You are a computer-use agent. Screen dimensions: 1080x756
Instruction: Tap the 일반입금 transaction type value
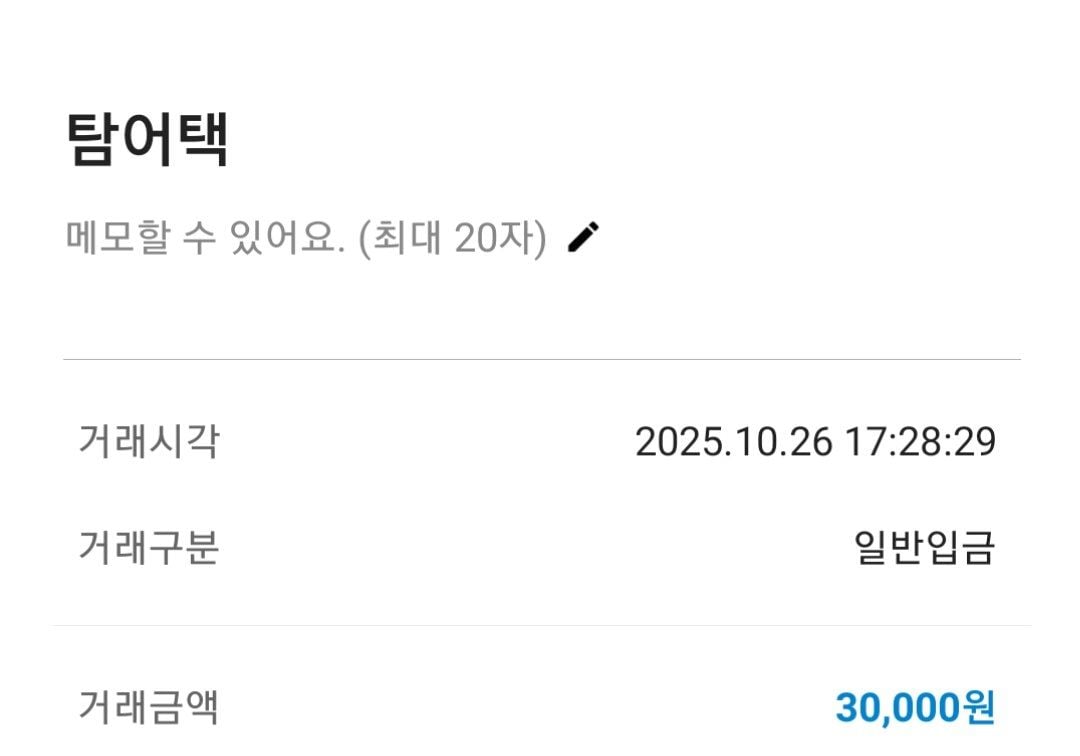coord(924,548)
